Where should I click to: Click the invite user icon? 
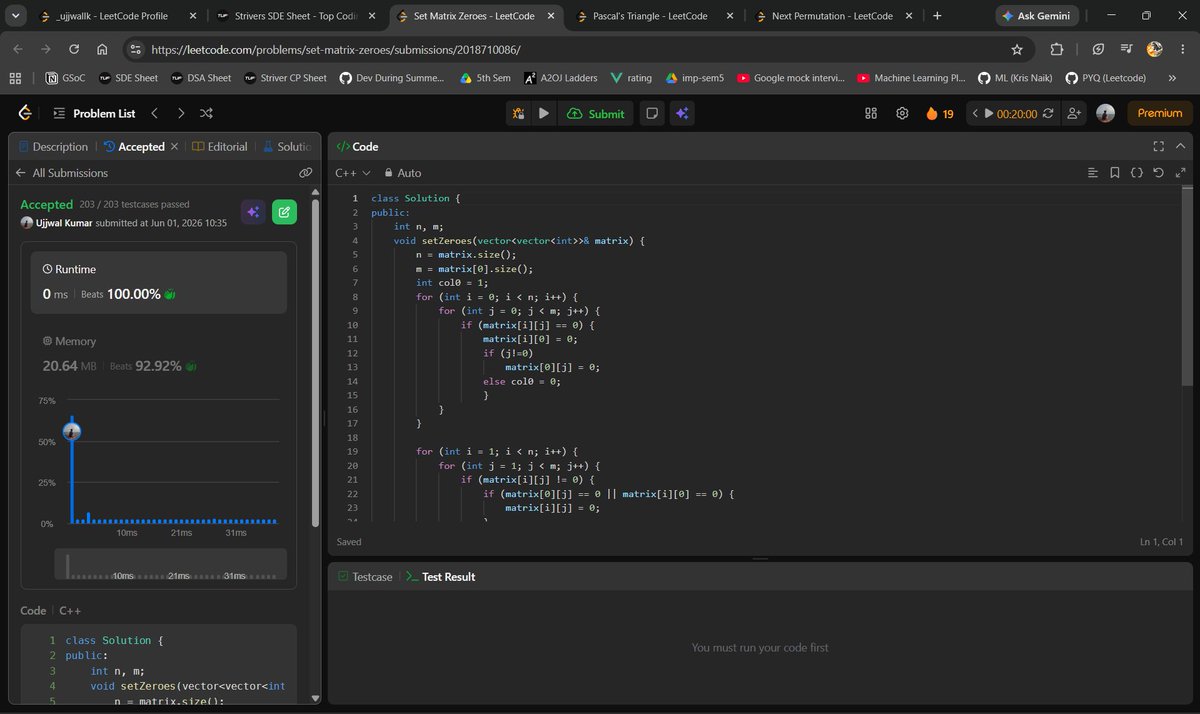click(1075, 113)
